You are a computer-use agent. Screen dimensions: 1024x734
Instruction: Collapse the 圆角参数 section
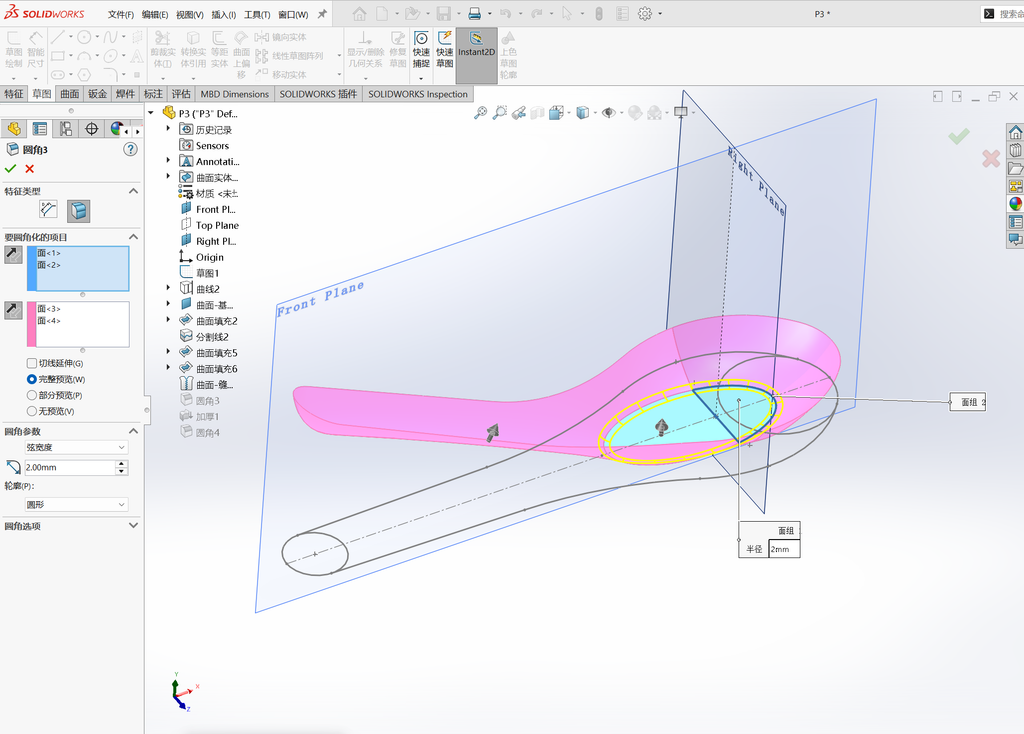tap(133, 431)
